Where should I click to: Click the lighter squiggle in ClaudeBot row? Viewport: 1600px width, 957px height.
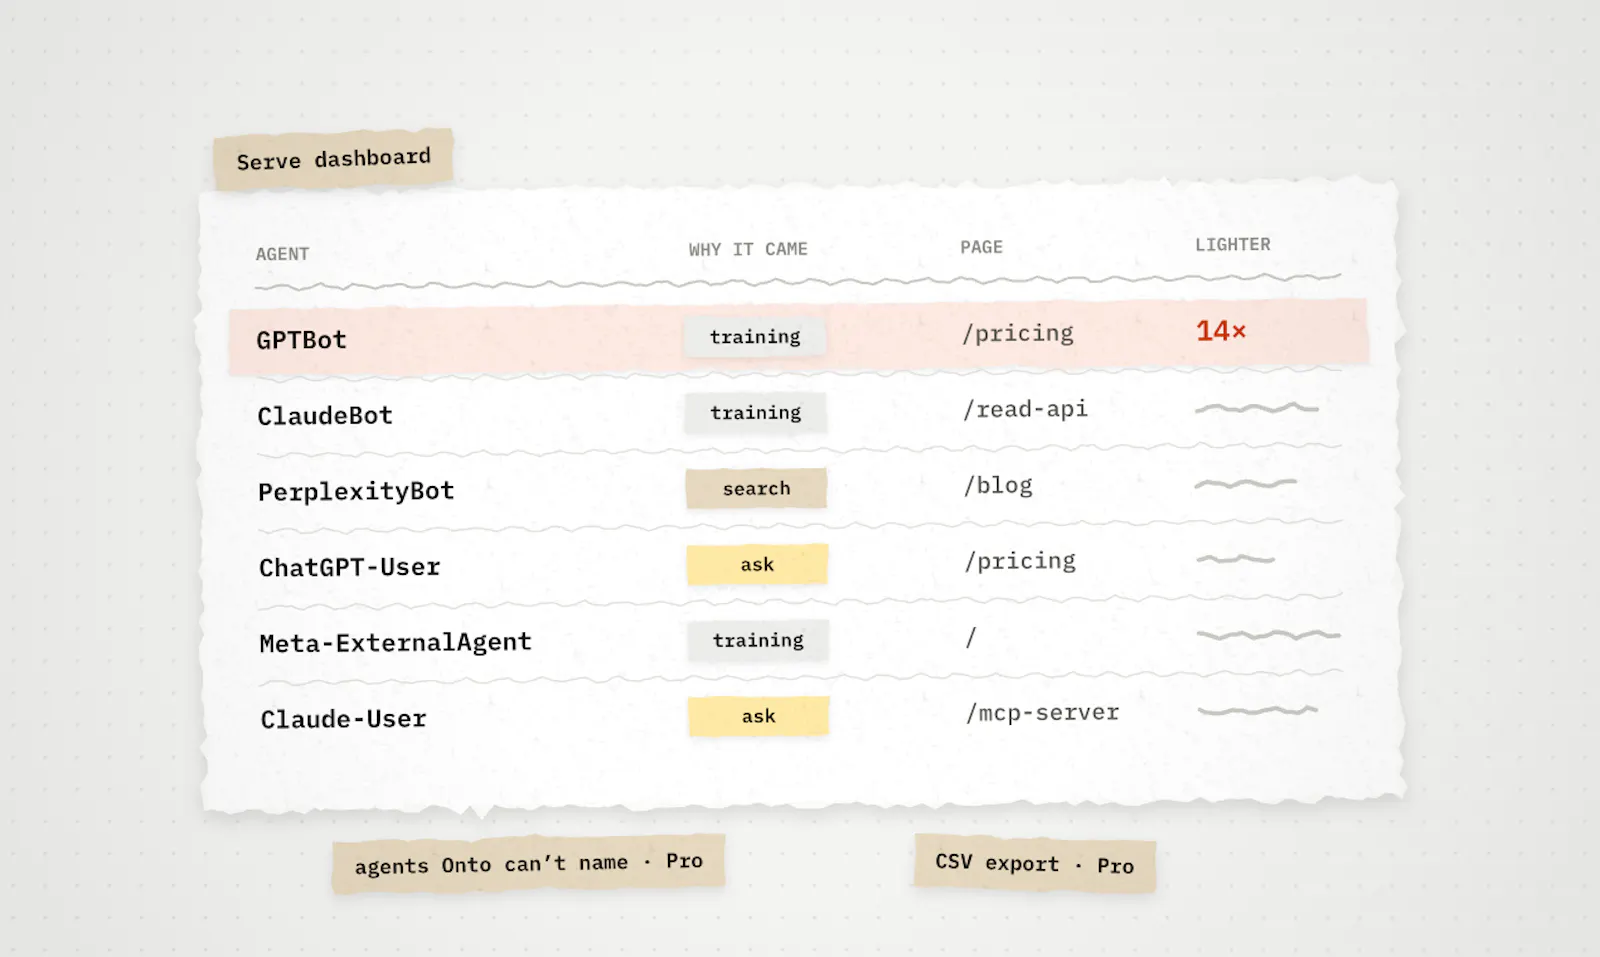(x=1257, y=408)
